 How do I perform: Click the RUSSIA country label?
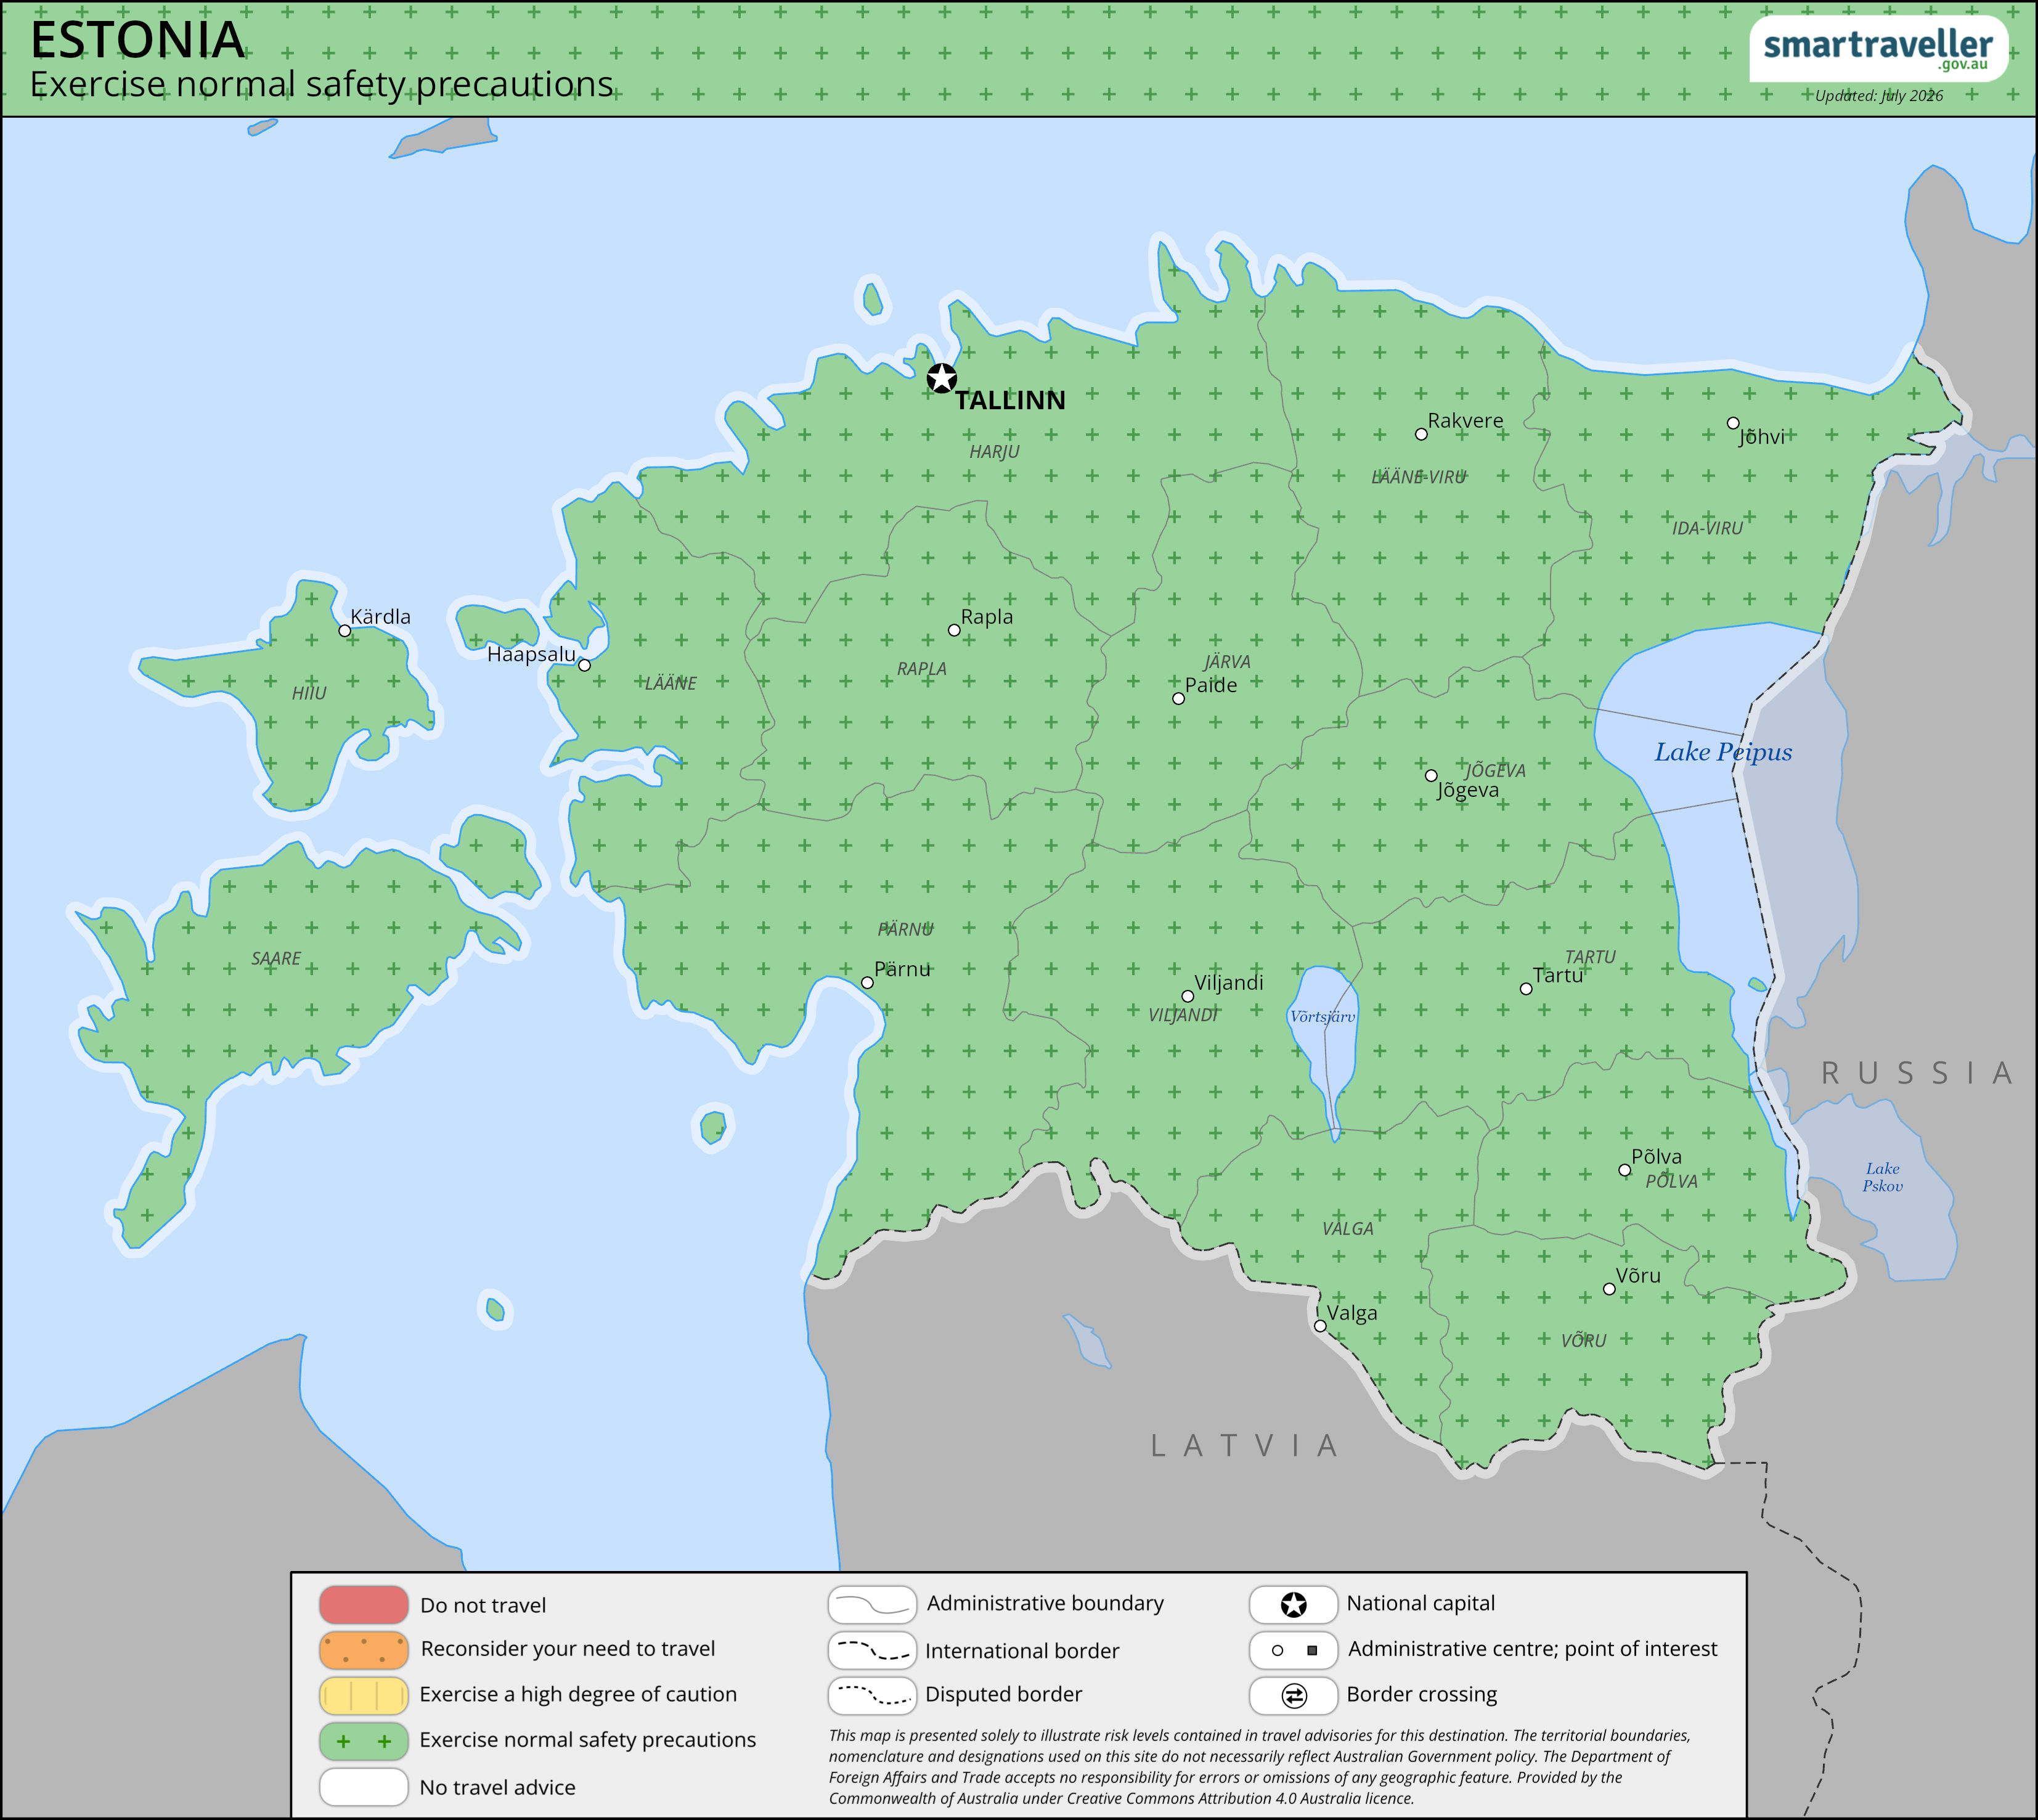click(x=1916, y=1073)
